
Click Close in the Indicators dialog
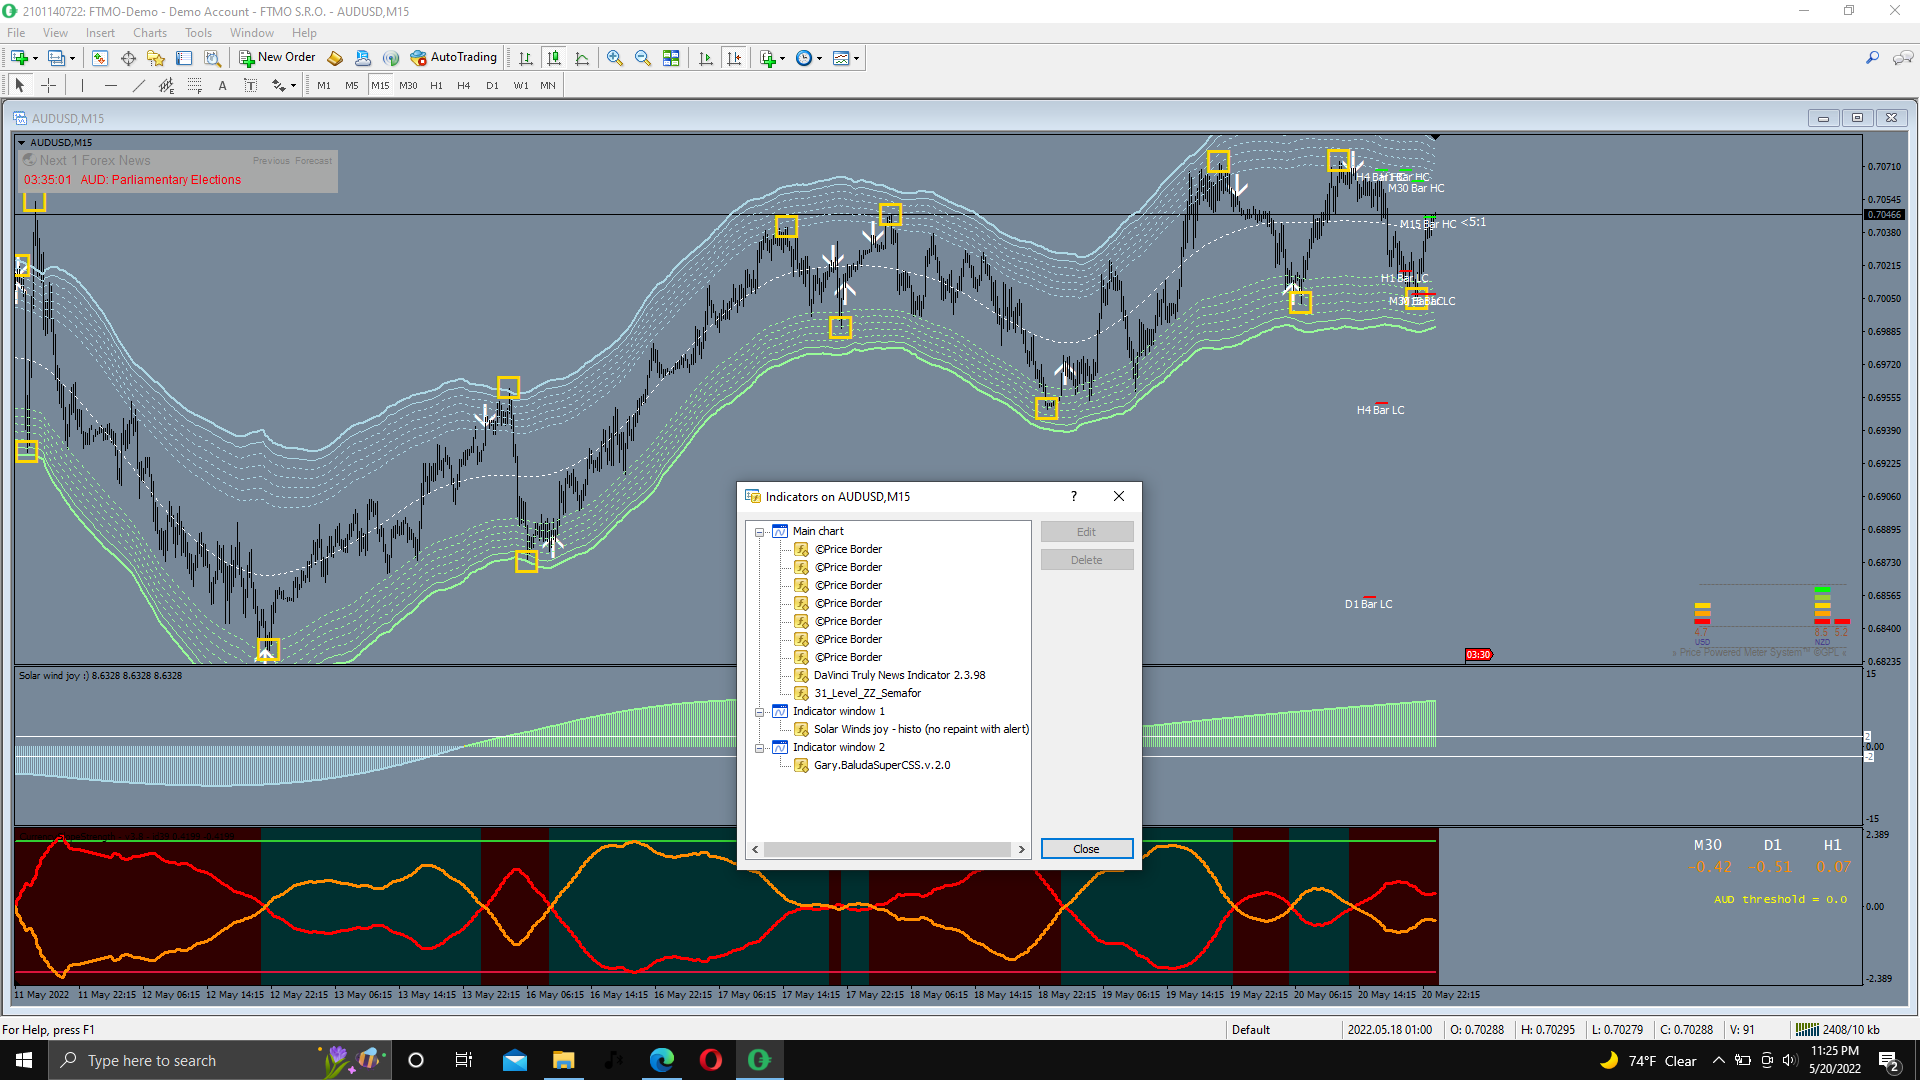[1086, 849]
